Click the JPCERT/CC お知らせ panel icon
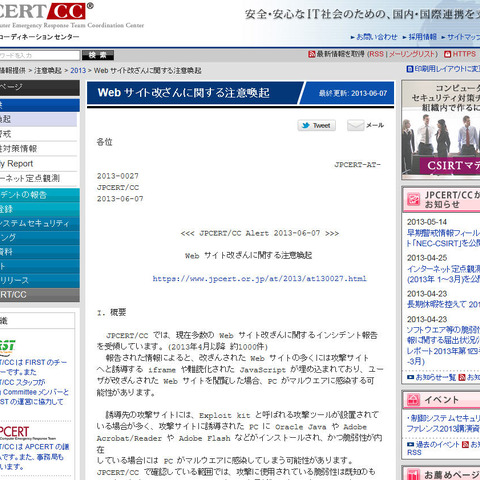 pos(413,199)
